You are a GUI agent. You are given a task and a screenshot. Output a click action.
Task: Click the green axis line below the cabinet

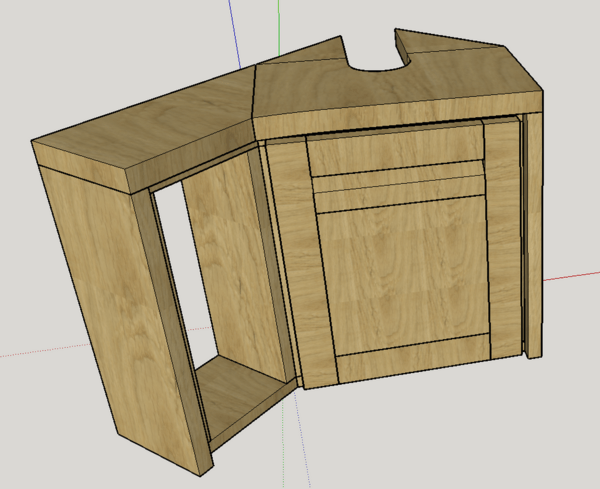293,450
